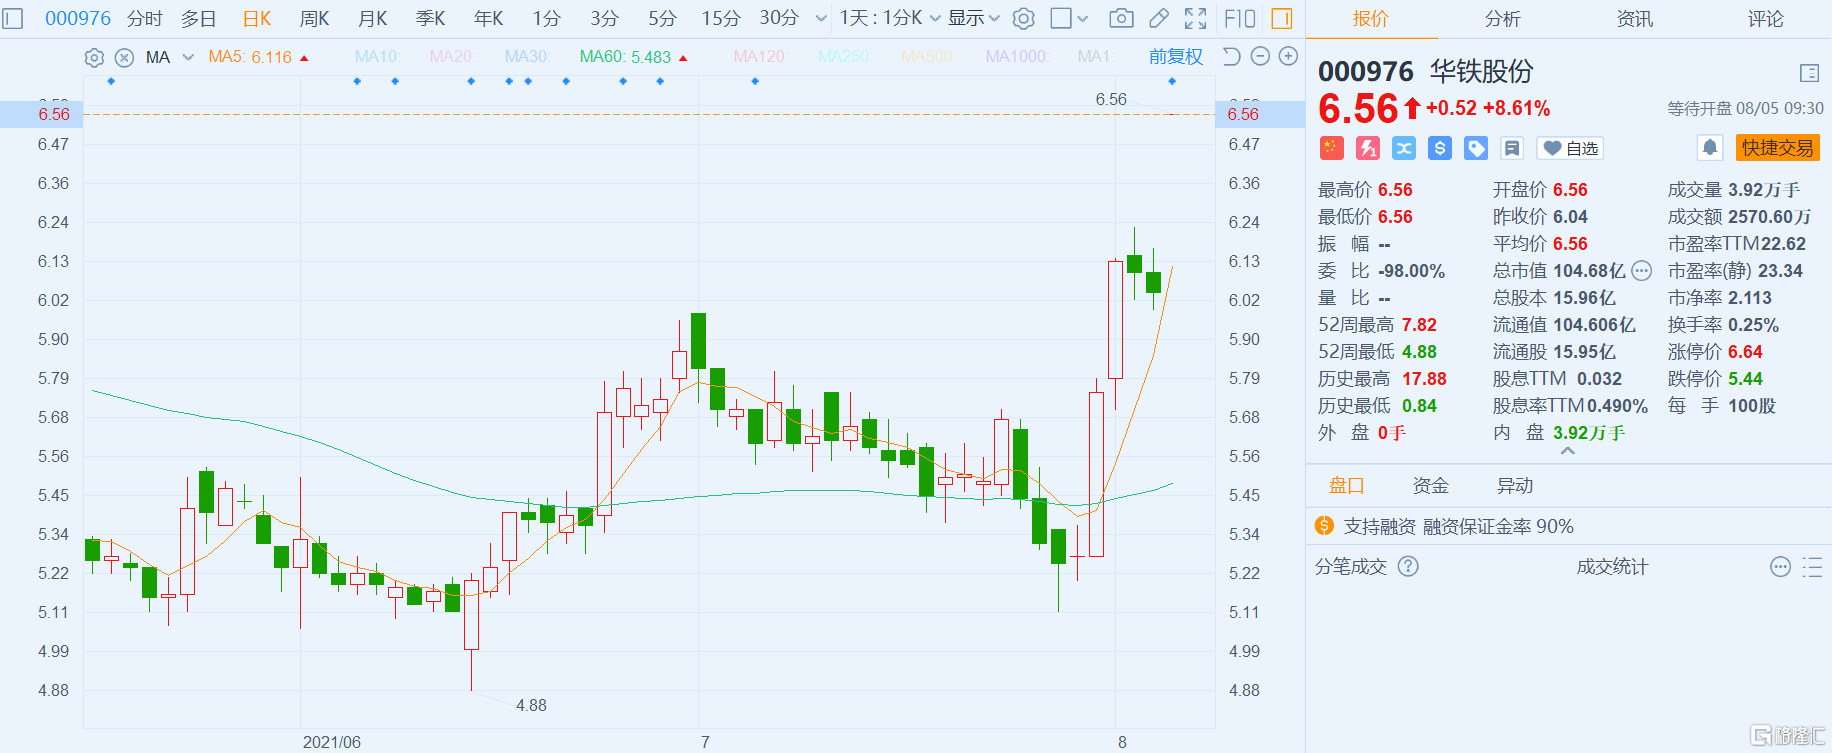Click the price alert bell icon
The image size is (1832, 753).
(x=1710, y=148)
